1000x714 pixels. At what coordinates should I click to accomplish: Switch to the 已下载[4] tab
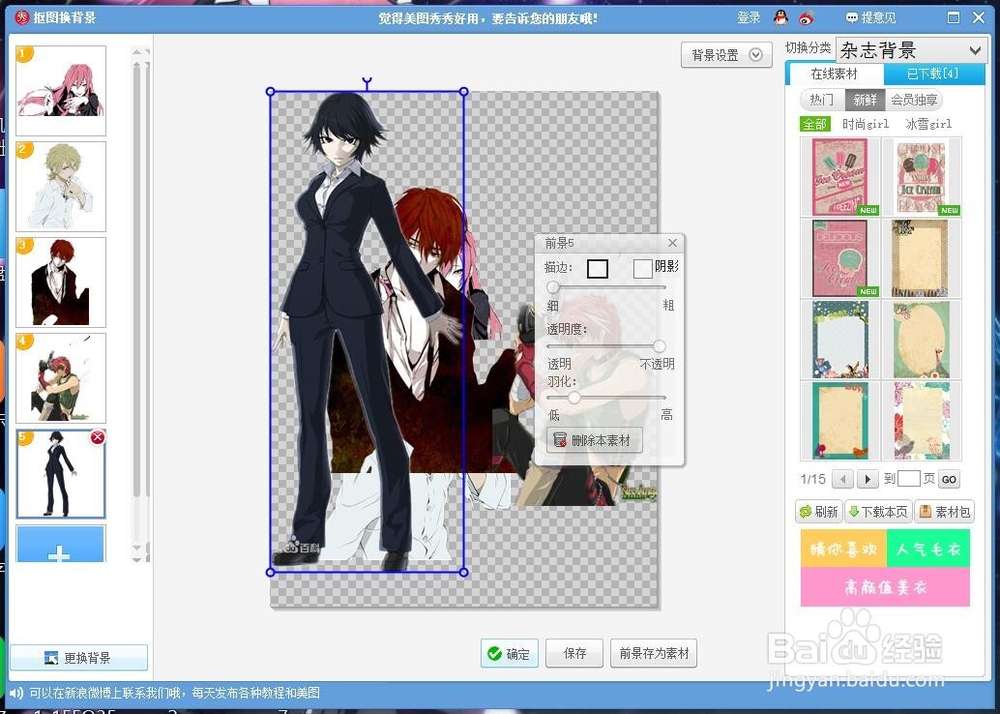click(x=932, y=74)
